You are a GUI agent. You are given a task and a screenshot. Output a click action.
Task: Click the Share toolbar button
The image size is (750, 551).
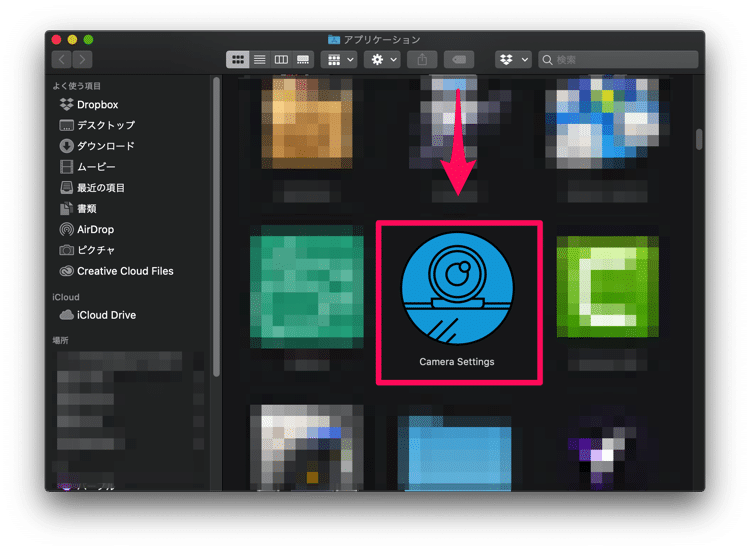pos(422,59)
